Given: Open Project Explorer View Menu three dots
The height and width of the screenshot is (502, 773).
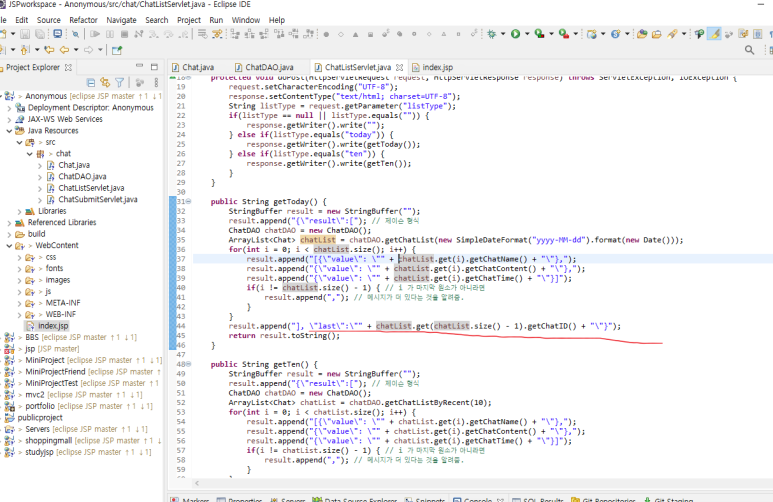Looking at the screenshot, I should pos(156,82).
